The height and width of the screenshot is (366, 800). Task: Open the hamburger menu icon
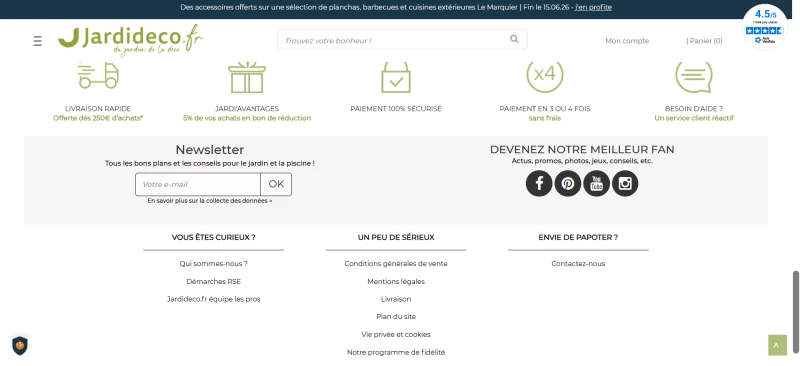coord(38,41)
